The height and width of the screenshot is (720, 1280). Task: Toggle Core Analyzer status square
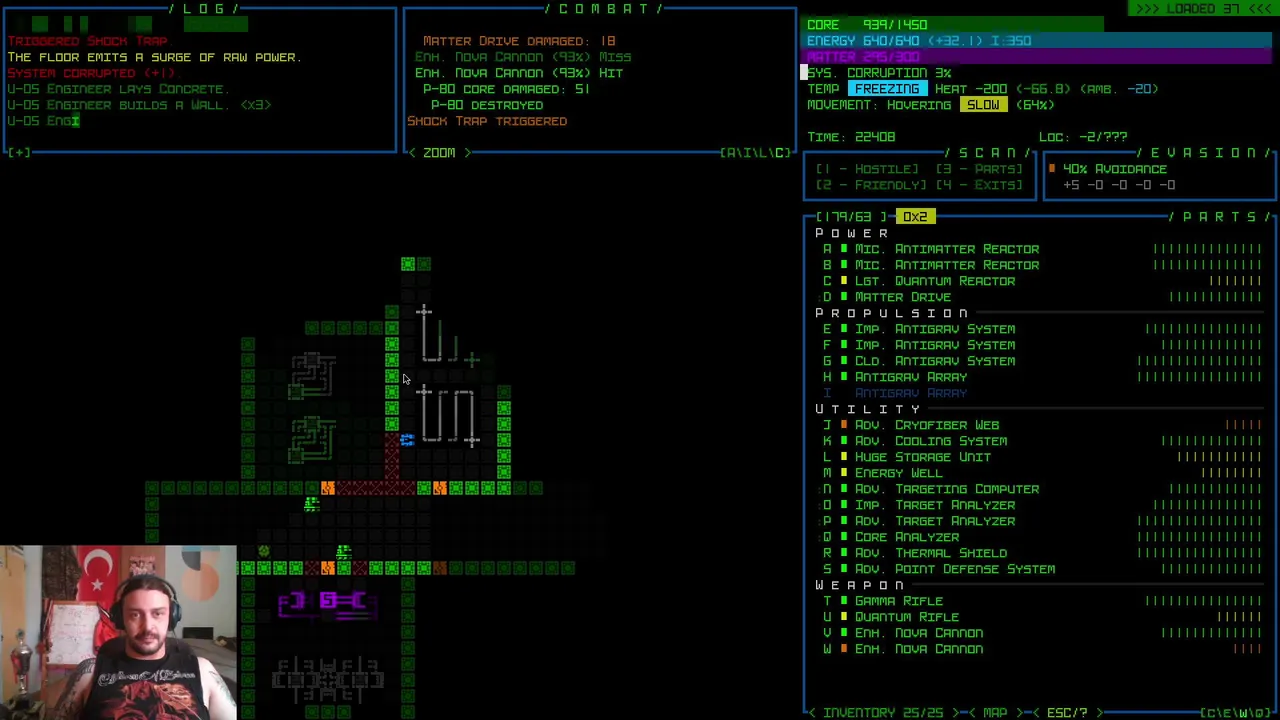coord(844,537)
